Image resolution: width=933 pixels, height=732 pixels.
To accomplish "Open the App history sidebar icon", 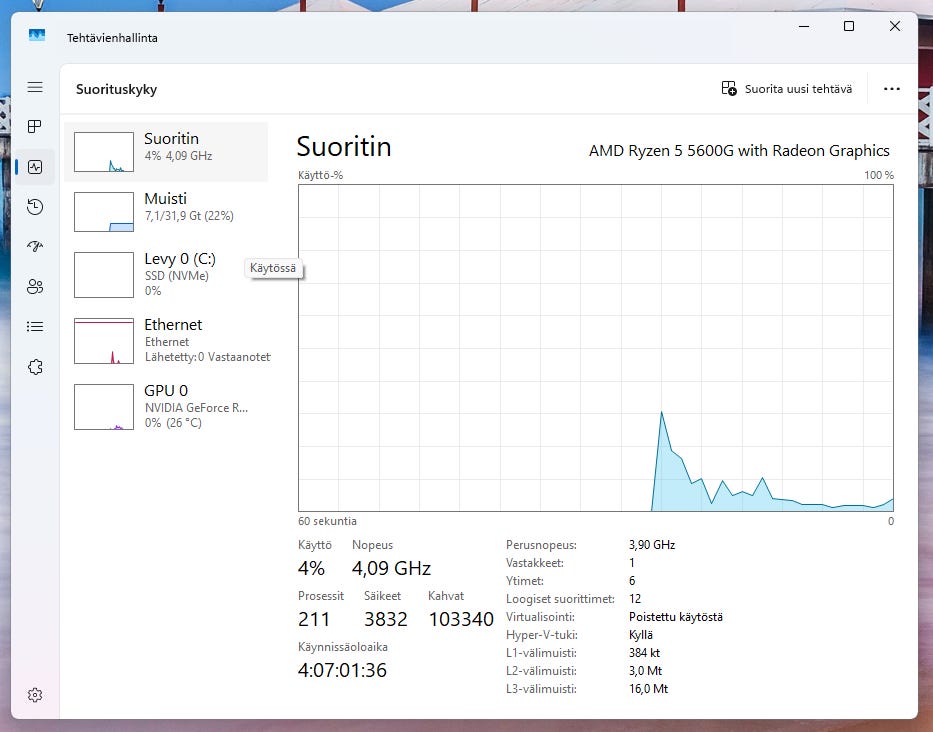I will 35,207.
